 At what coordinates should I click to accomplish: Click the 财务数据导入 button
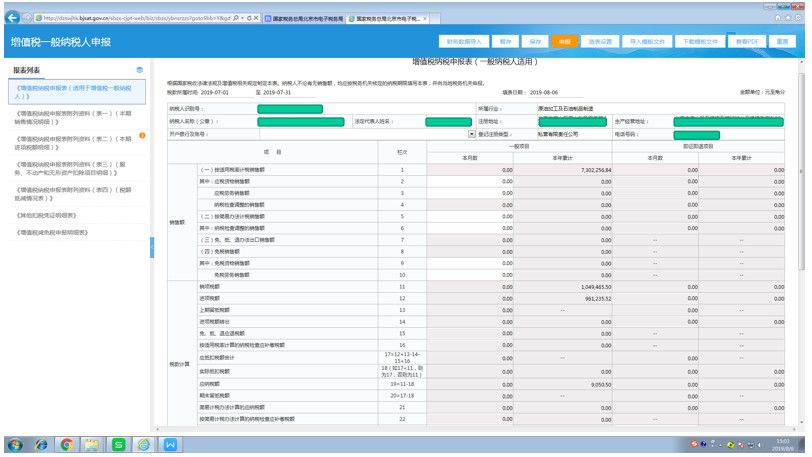pos(464,41)
